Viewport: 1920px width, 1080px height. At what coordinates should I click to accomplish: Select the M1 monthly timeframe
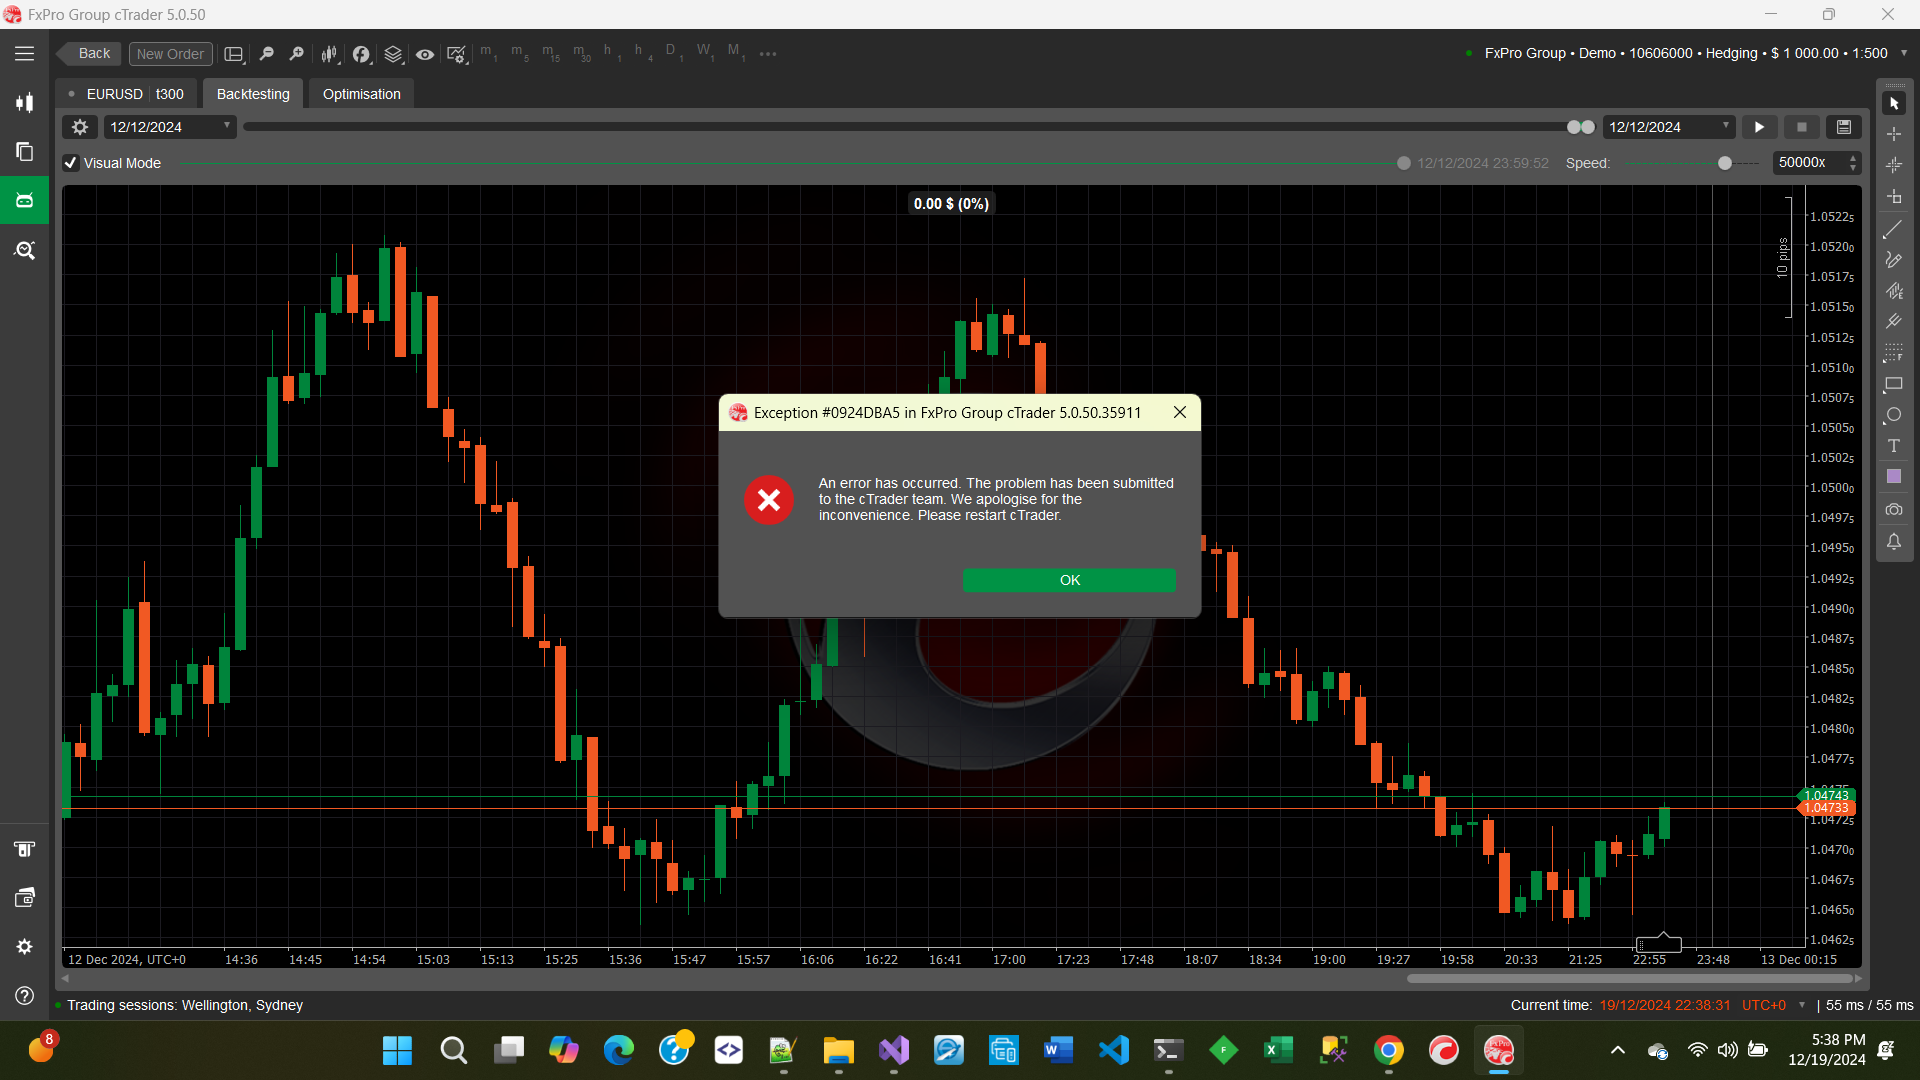tap(736, 53)
